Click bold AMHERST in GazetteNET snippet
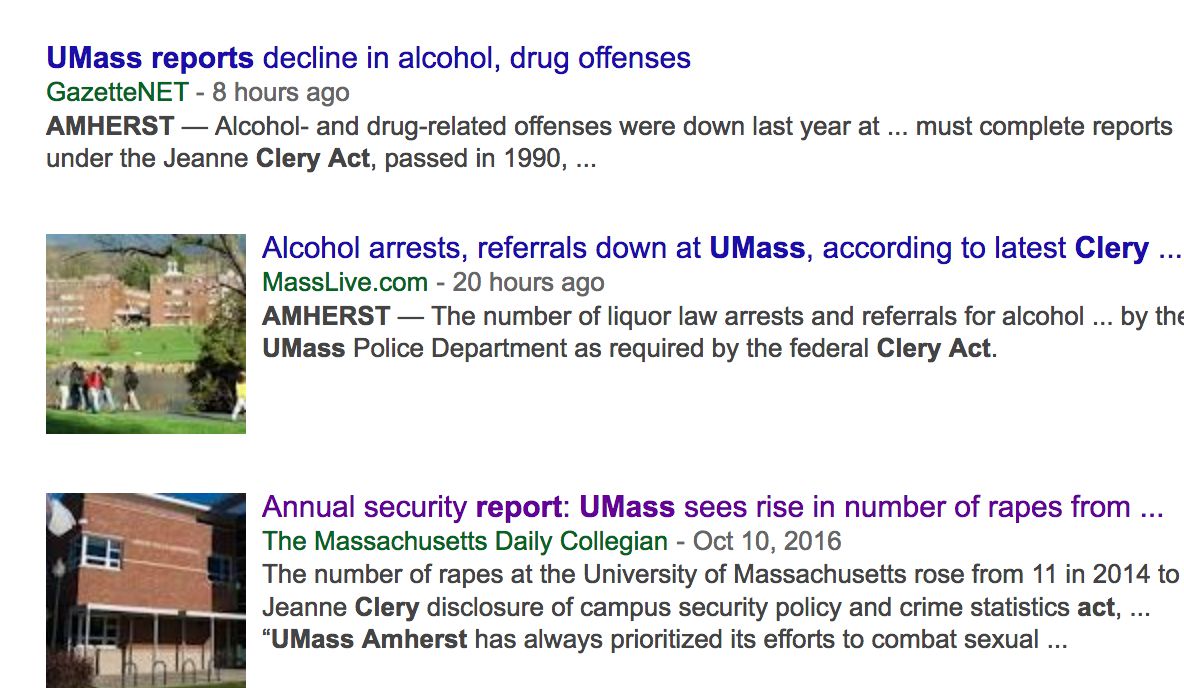Viewport: 1184px width, 688px height. (x=110, y=126)
